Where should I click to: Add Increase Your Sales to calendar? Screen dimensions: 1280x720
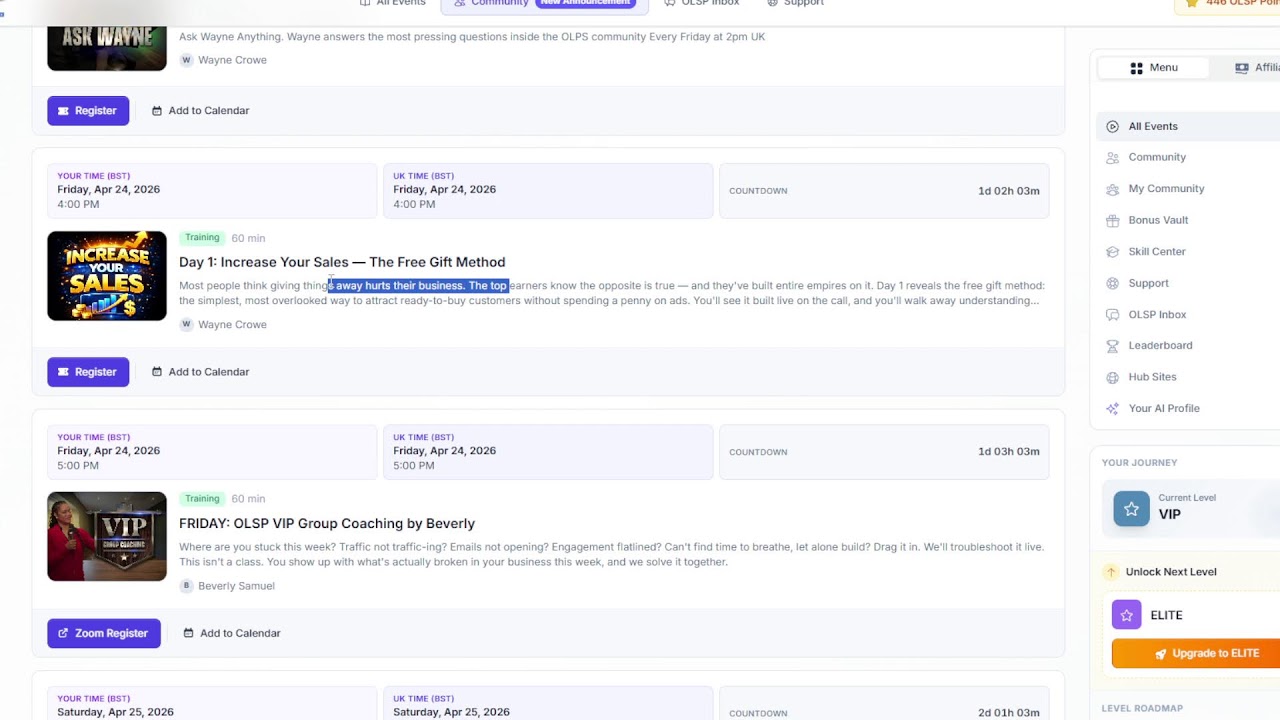(200, 372)
